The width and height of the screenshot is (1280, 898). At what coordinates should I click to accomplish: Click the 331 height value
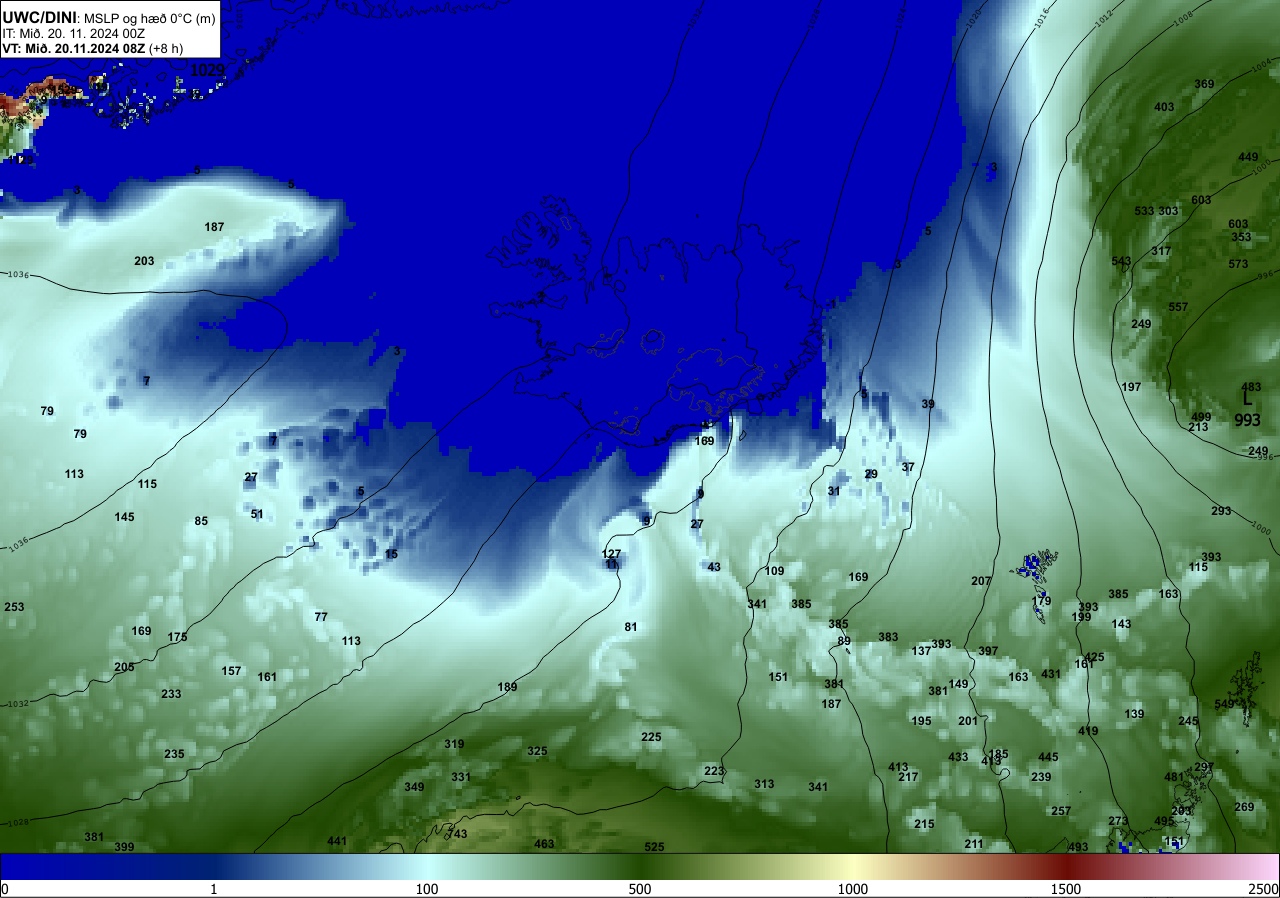pos(461,777)
